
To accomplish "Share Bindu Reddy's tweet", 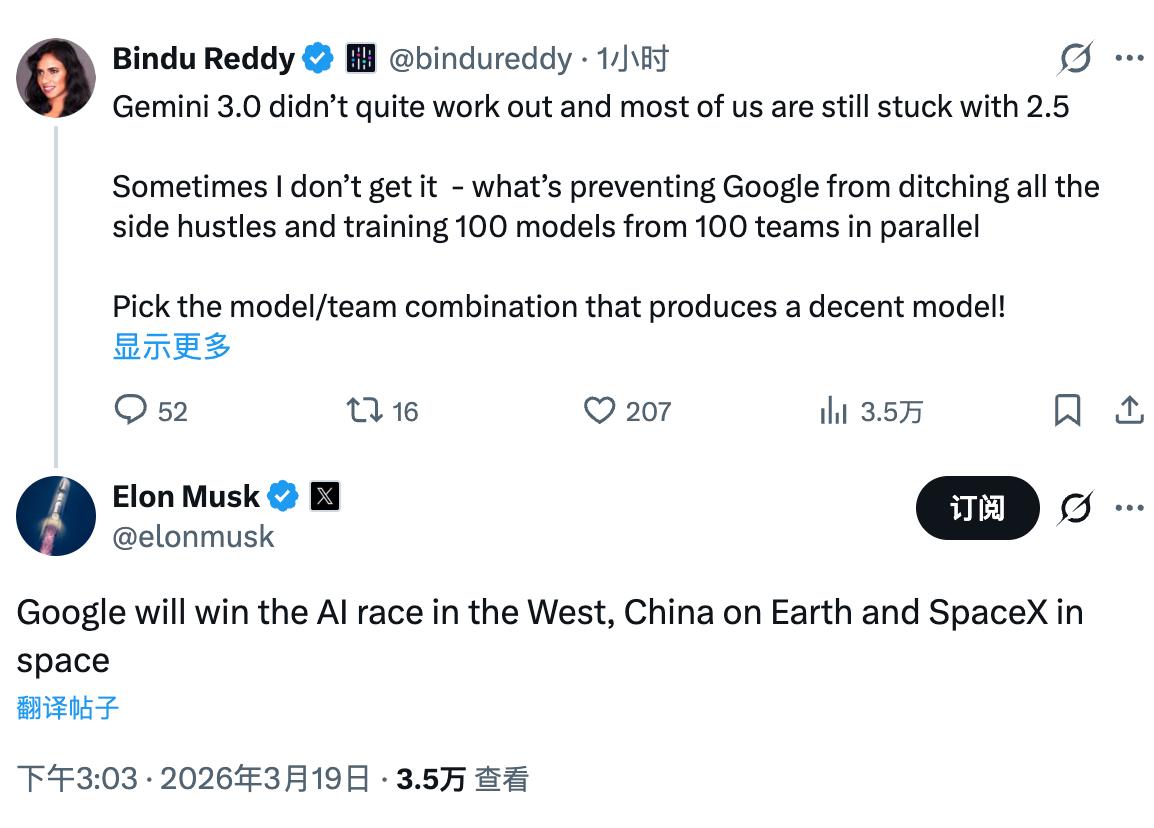I will (1129, 410).
